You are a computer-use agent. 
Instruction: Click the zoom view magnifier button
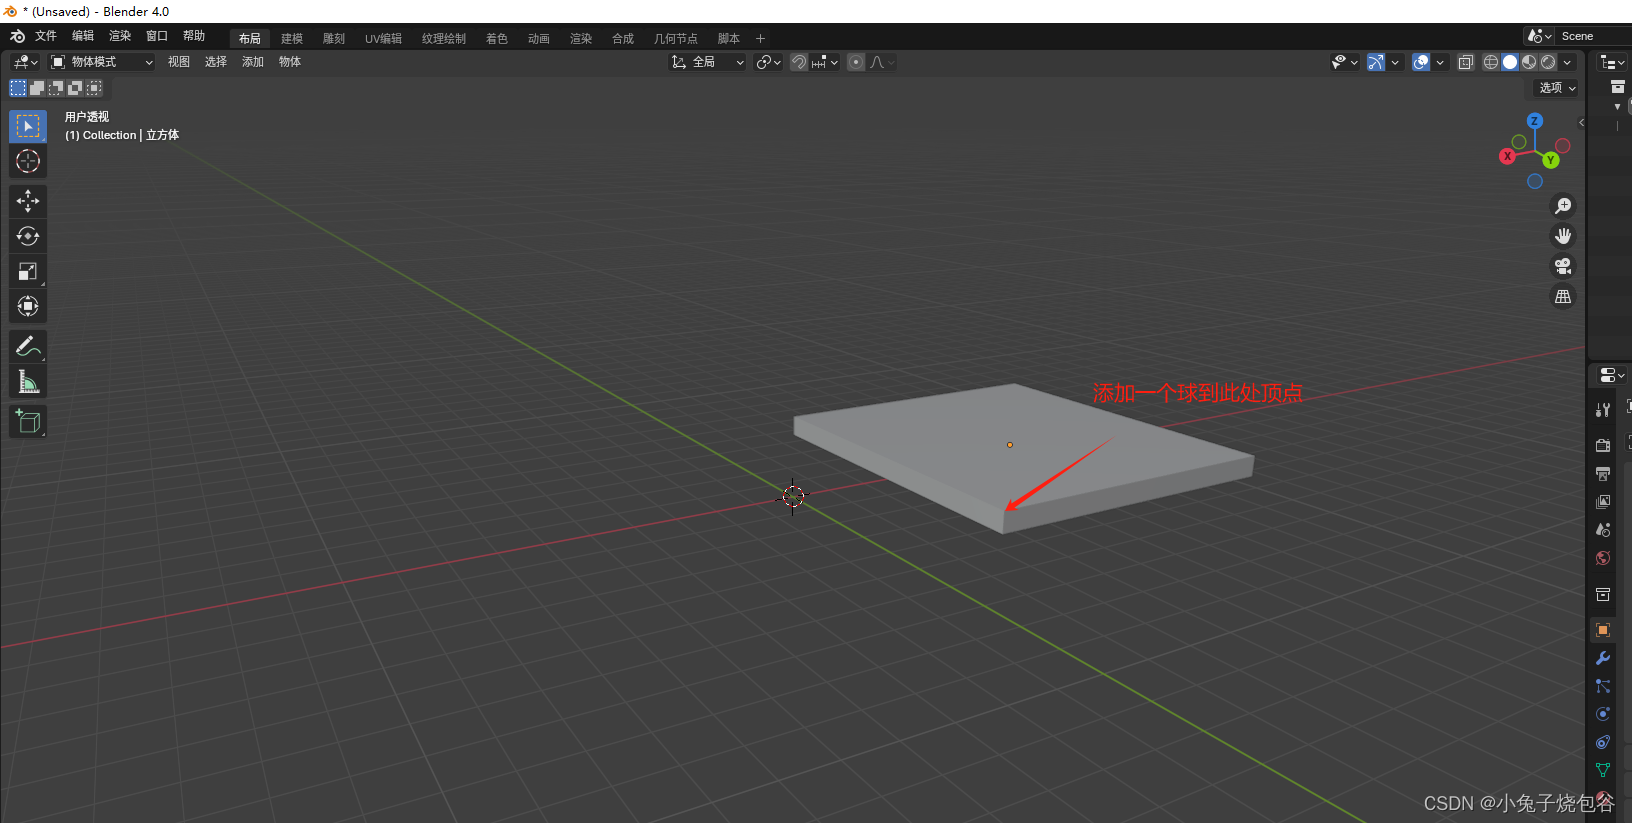click(1563, 206)
